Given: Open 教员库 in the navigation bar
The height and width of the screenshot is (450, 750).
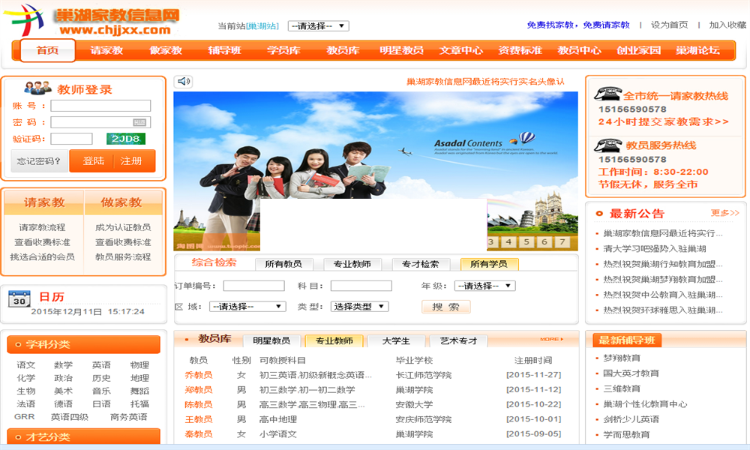Looking at the screenshot, I should (x=342, y=51).
